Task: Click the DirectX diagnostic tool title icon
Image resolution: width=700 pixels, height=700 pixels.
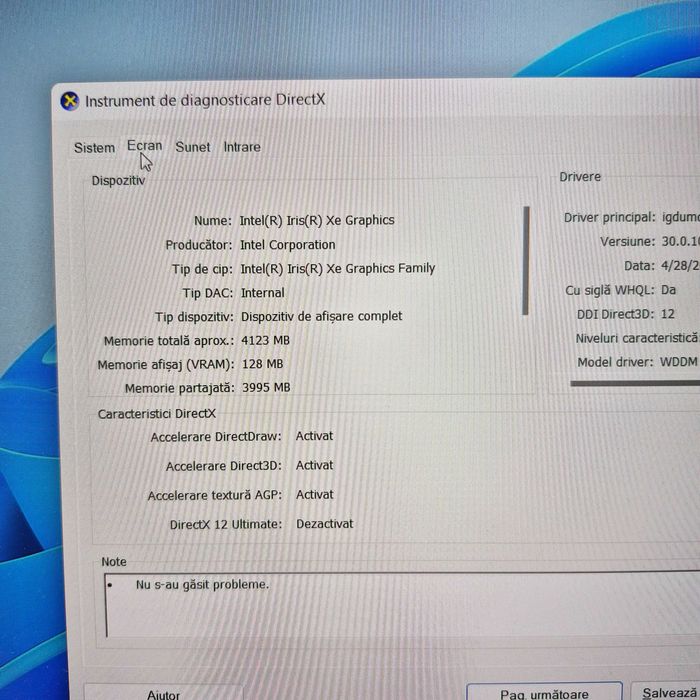Action: coord(70,101)
